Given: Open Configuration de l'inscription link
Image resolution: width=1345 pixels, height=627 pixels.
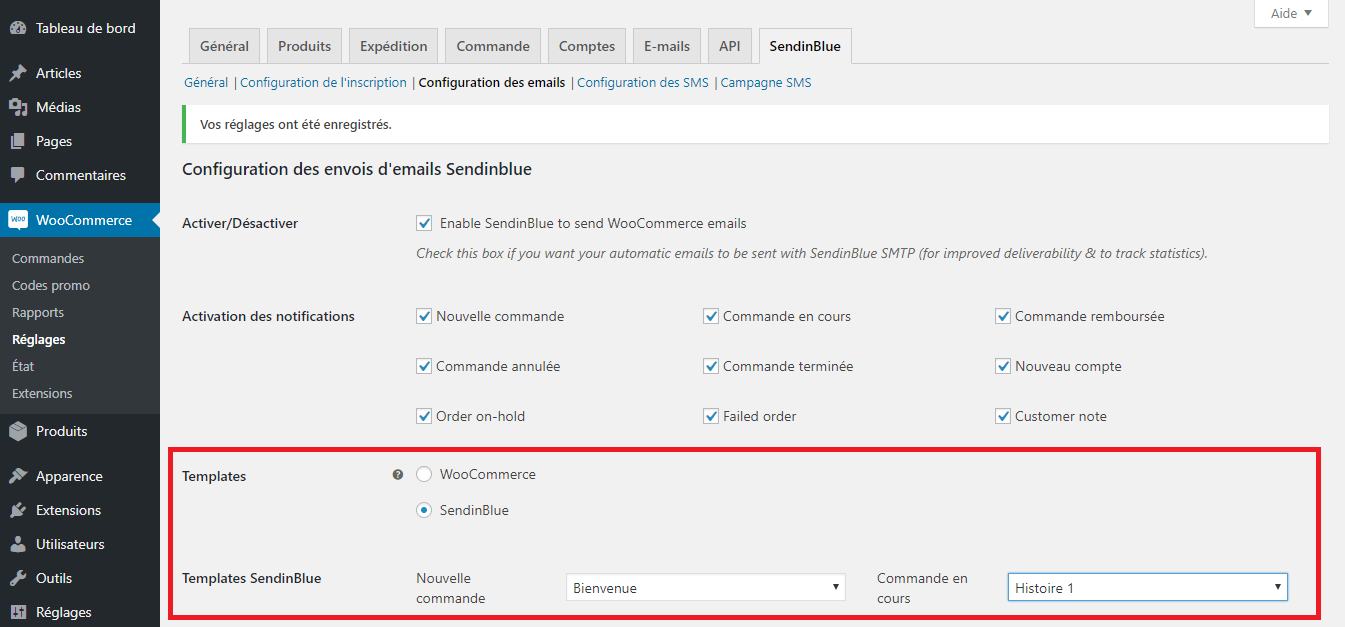Looking at the screenshot, I should (324, 83).
